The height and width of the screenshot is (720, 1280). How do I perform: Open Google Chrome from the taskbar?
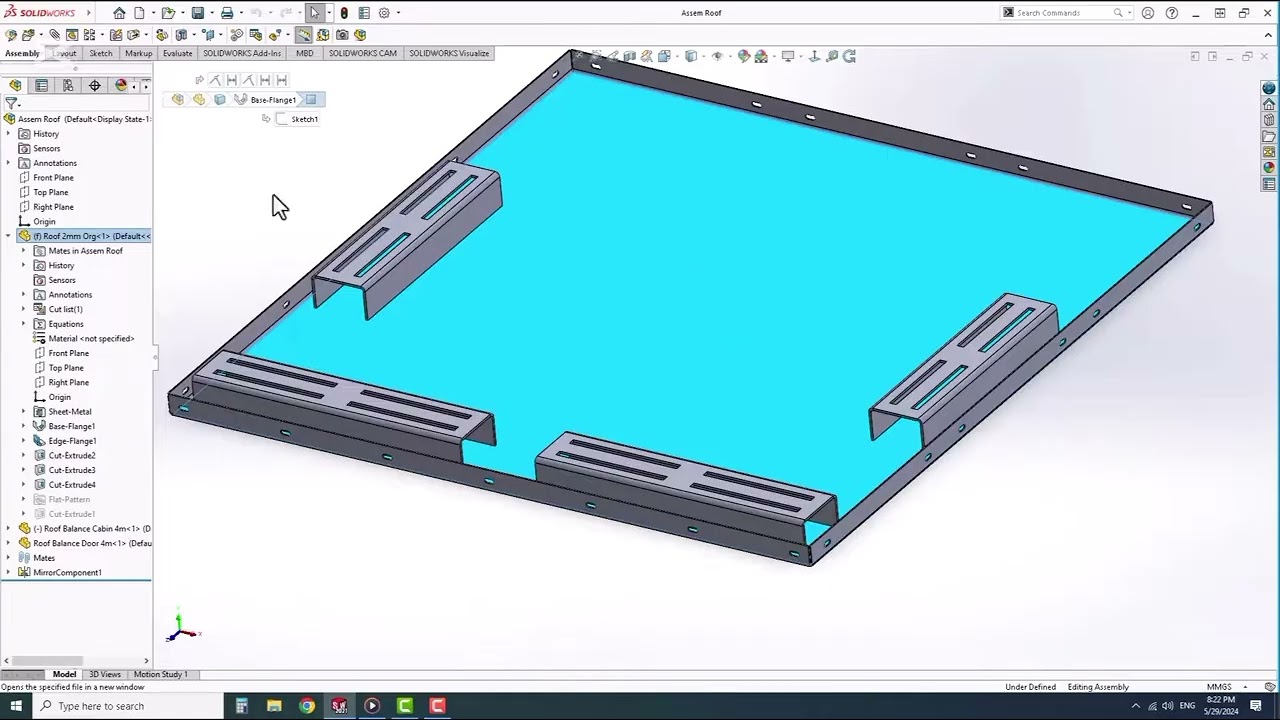coord(307,706)
